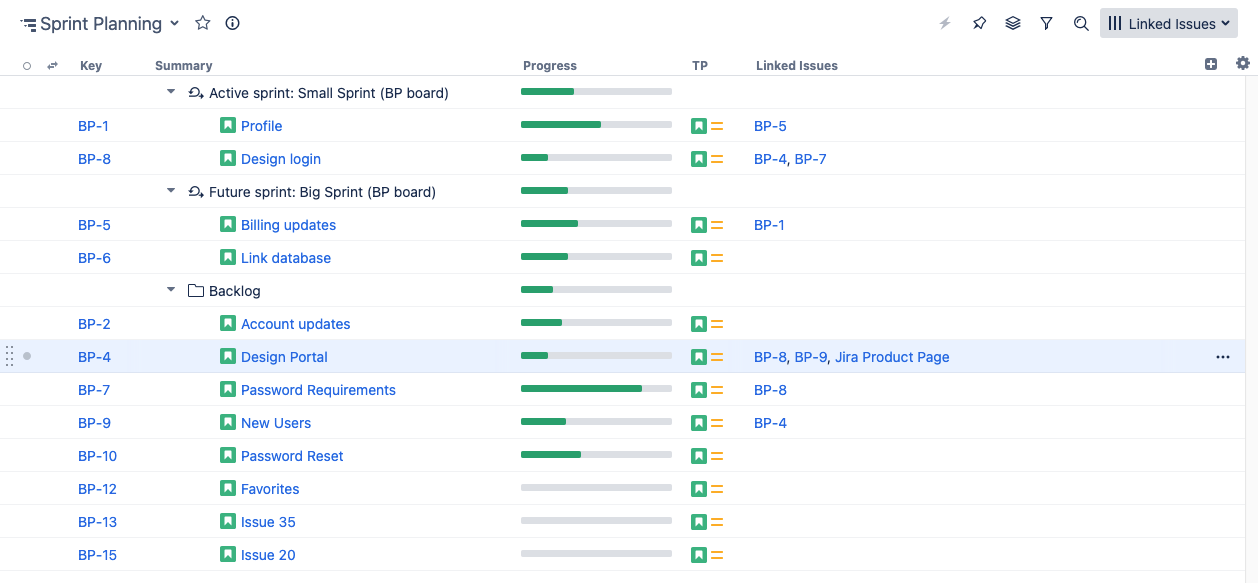
Task: Open the layers transformations icon
Action: click(x=1013, y=23)
